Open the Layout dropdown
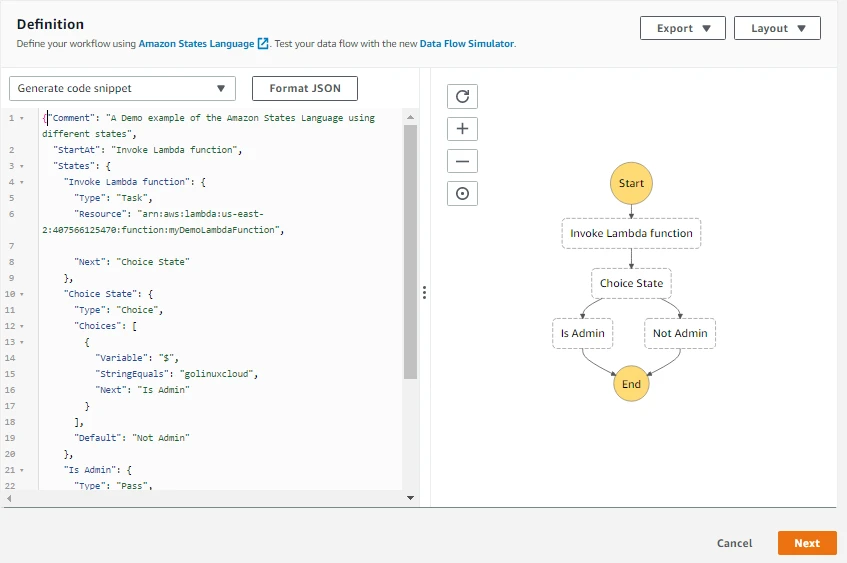 777,28
